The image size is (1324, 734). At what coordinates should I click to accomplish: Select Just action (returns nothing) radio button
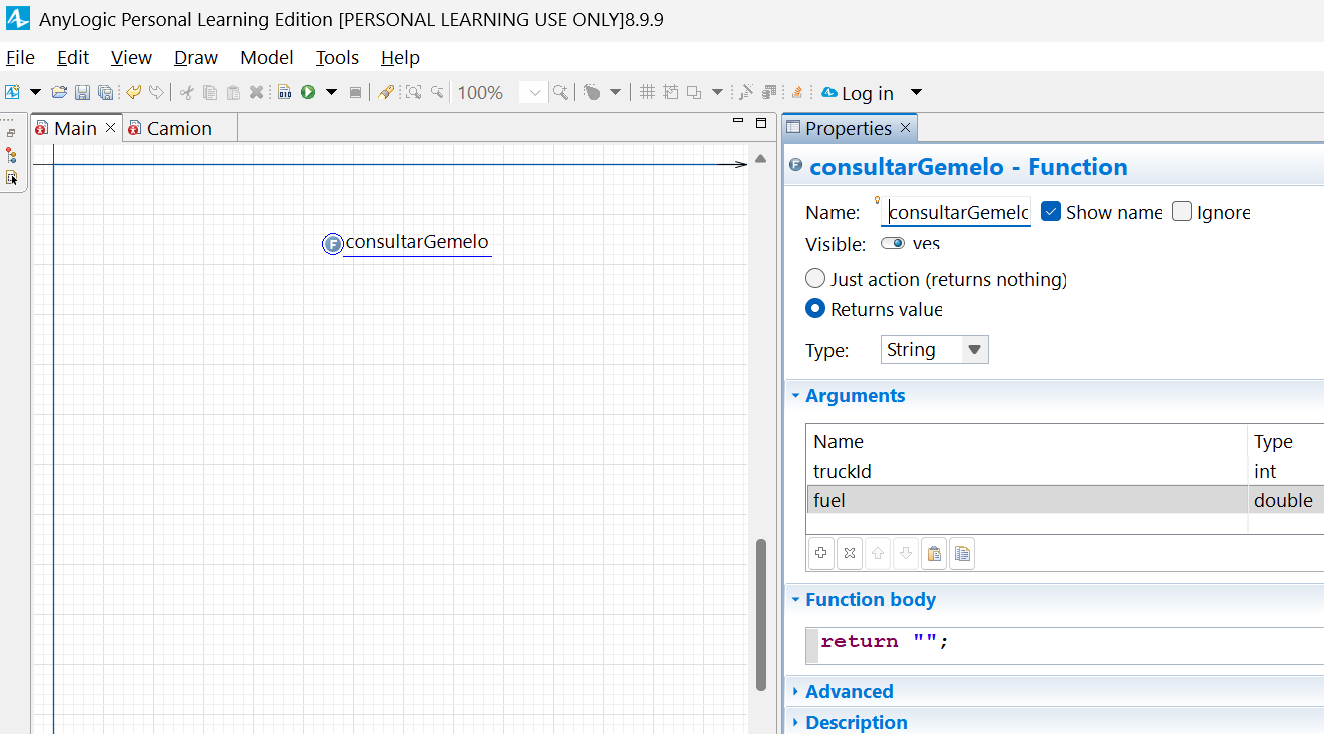point(815,279)
